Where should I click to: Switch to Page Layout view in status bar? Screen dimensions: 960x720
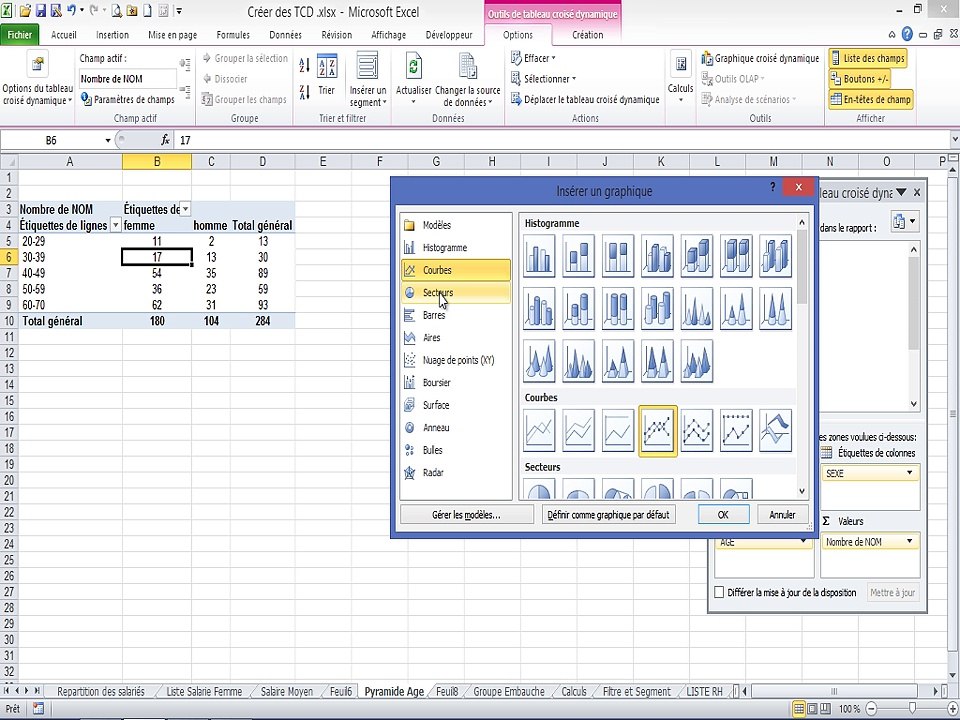812,708
